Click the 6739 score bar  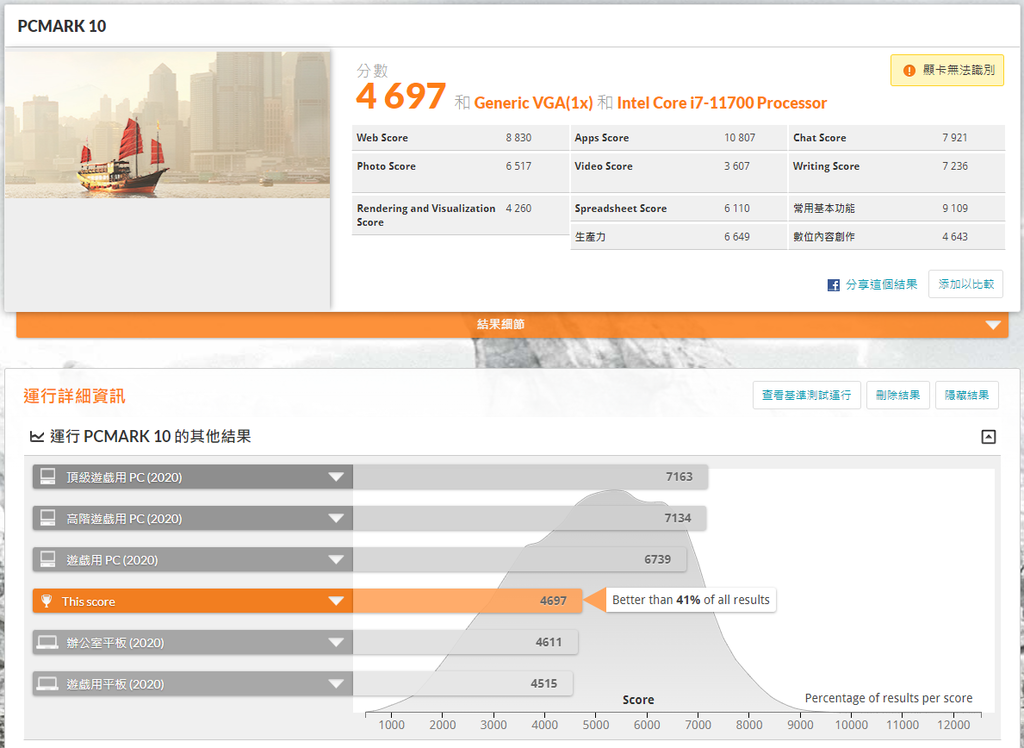tap(520, 560)
